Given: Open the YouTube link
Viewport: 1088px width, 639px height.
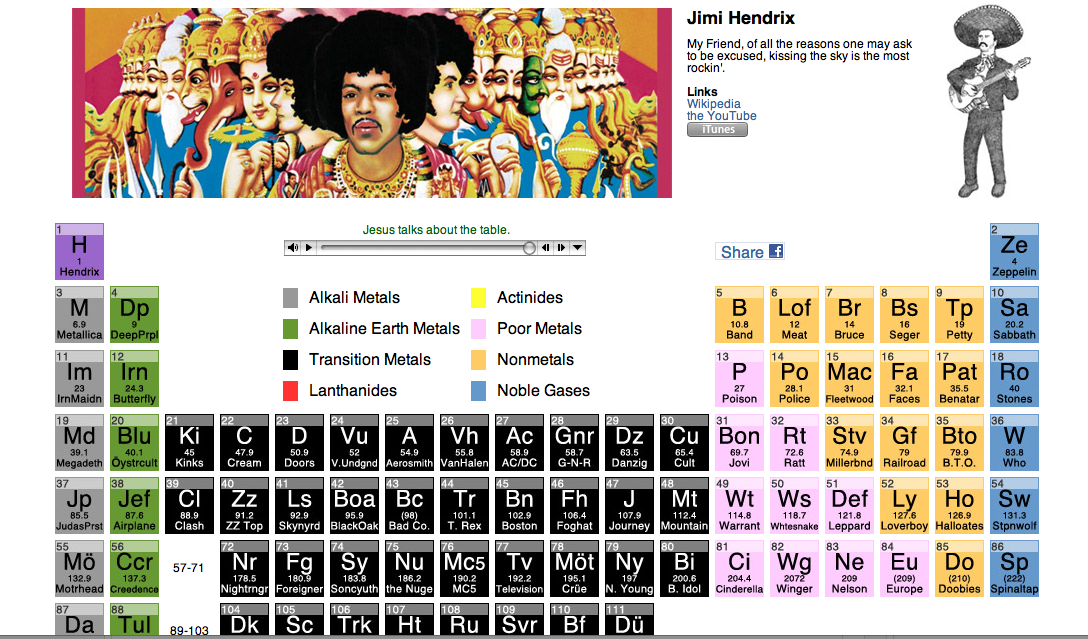Looking at the screenshot, I should pyautogui.click(x=721, y=116).
